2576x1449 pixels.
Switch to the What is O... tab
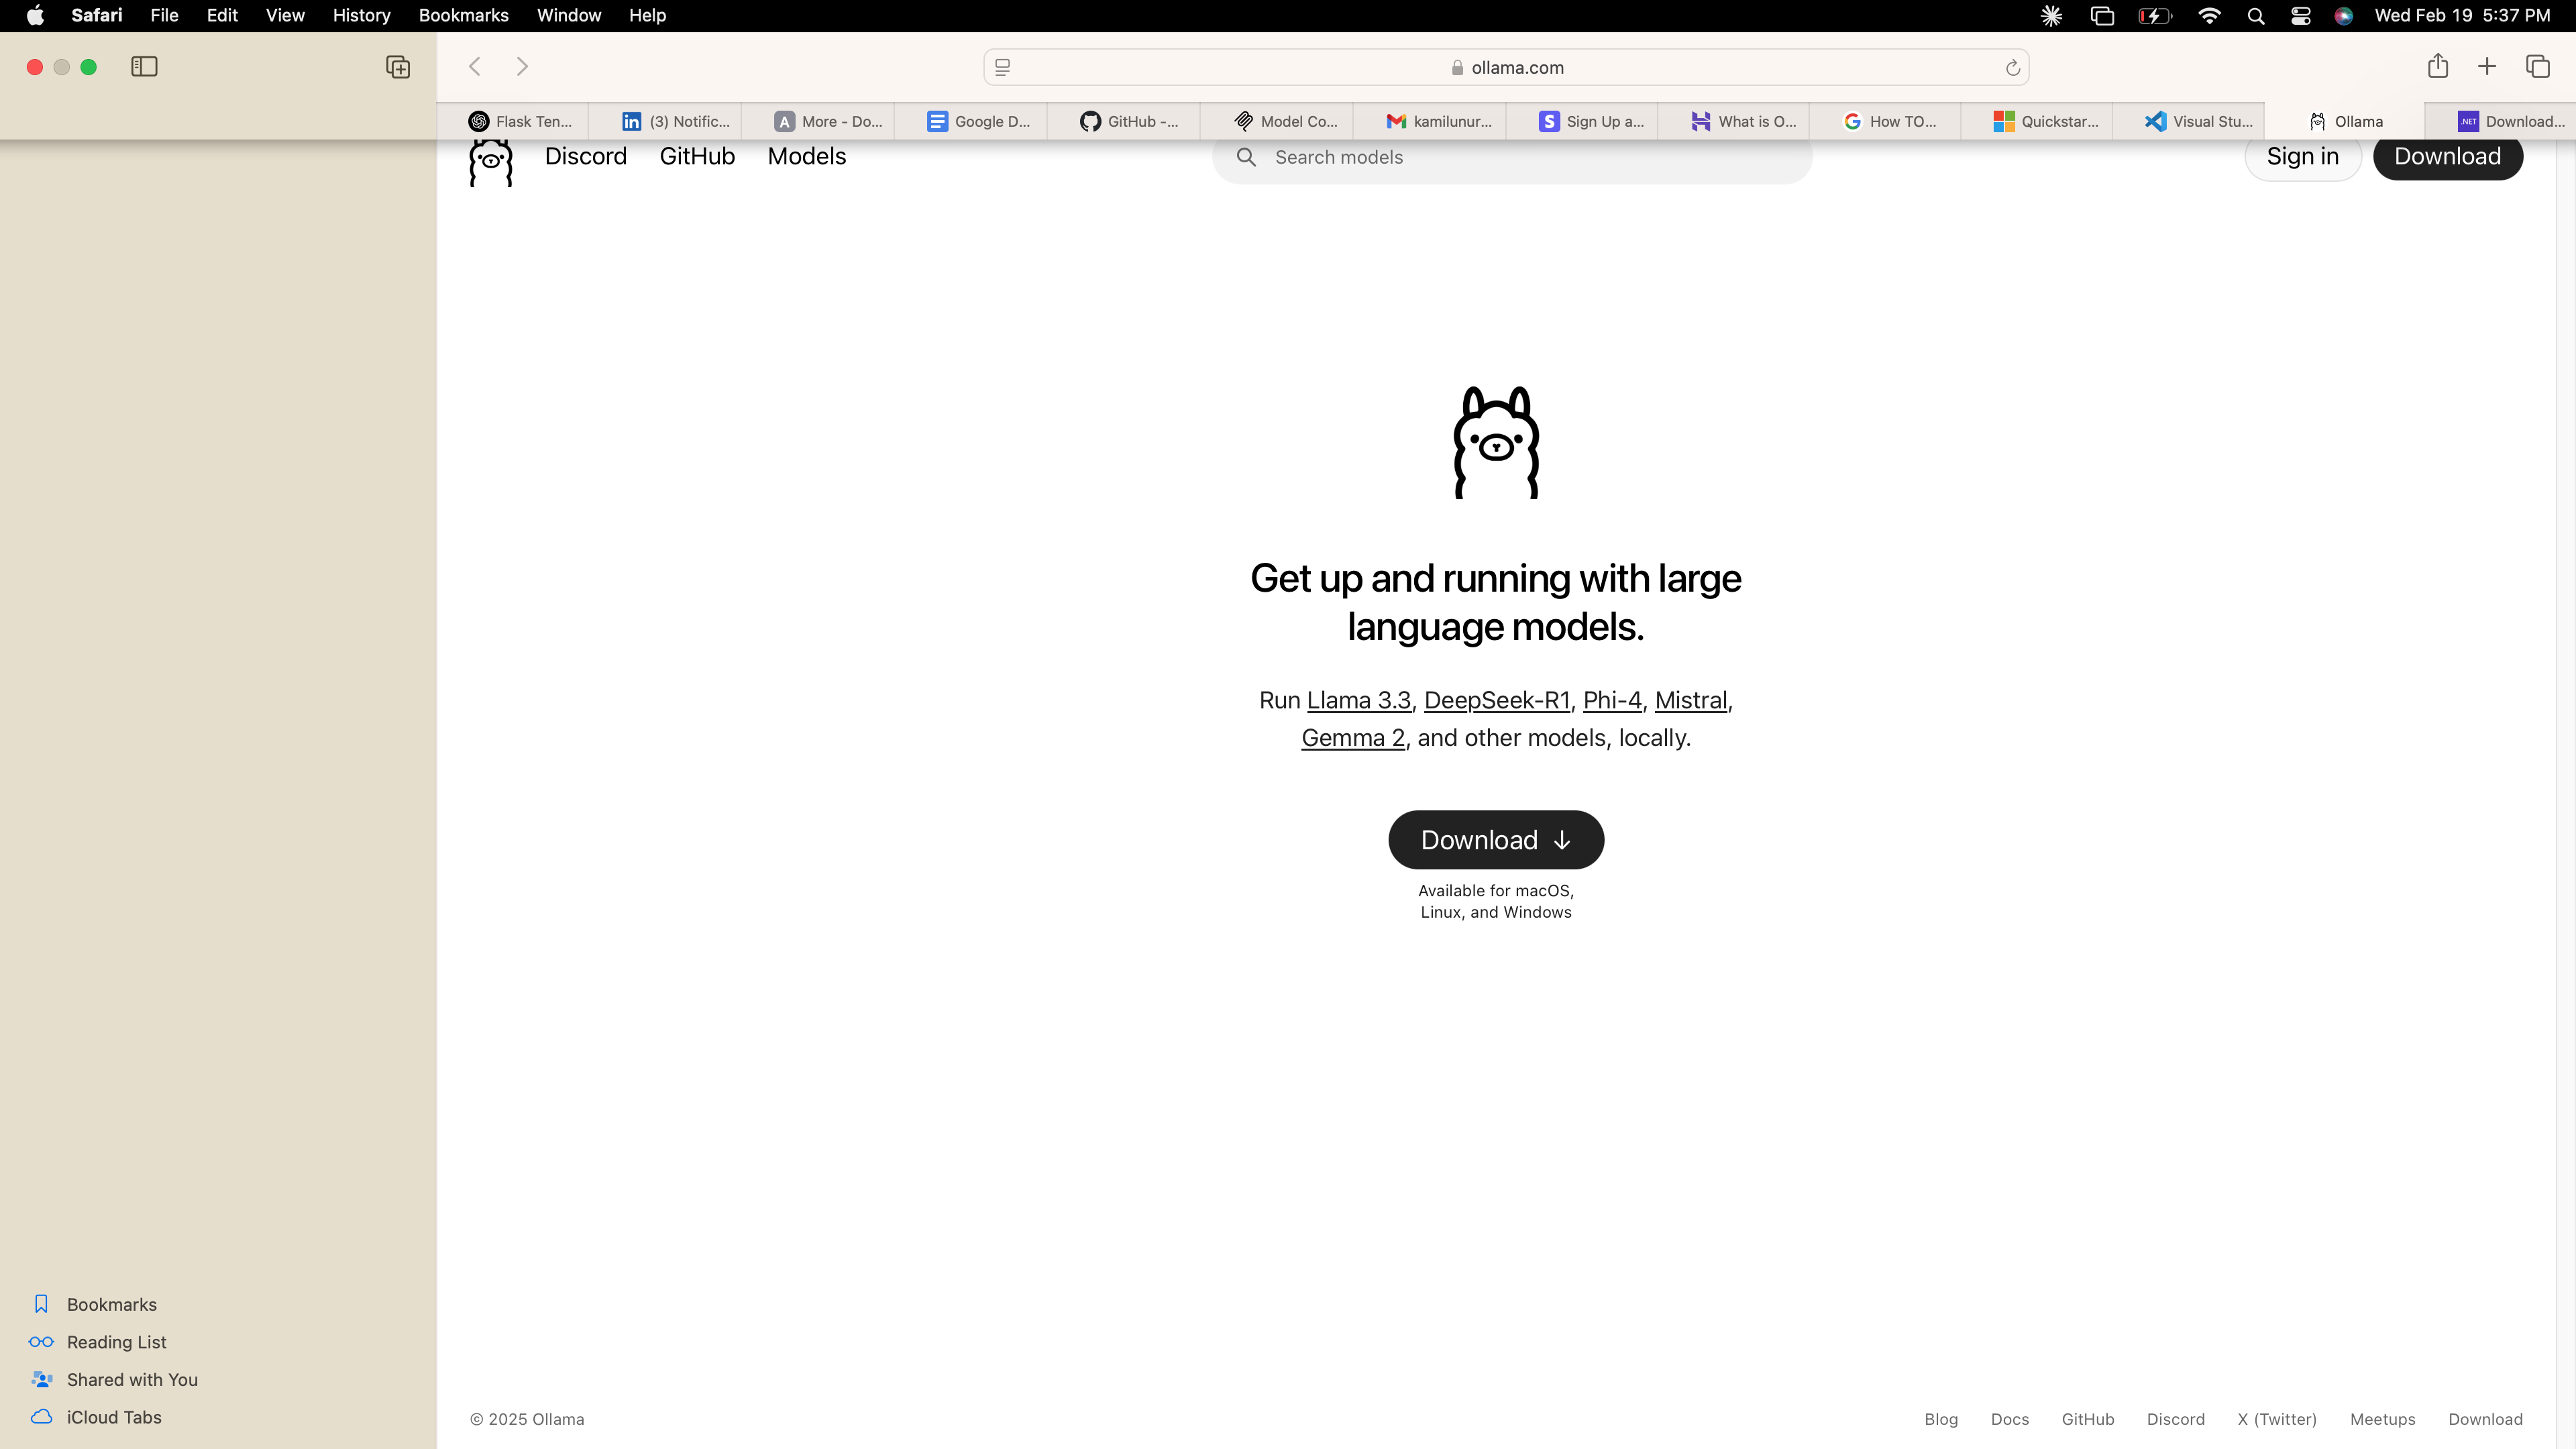(x=1734, y=121)
